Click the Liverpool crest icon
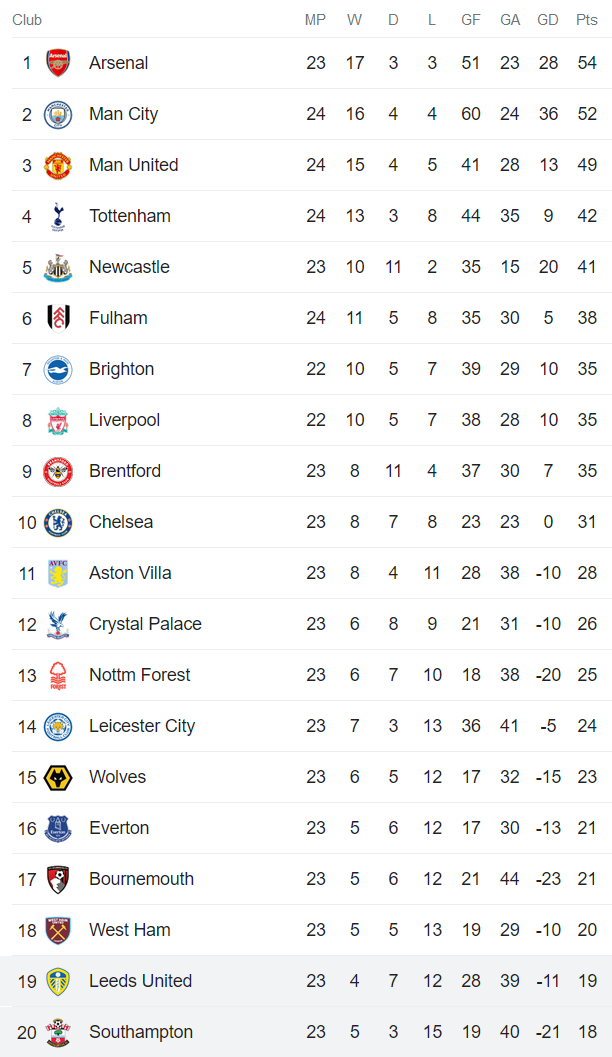Image resolution: width=612 pixels, height=1057 pixels. 58,420
